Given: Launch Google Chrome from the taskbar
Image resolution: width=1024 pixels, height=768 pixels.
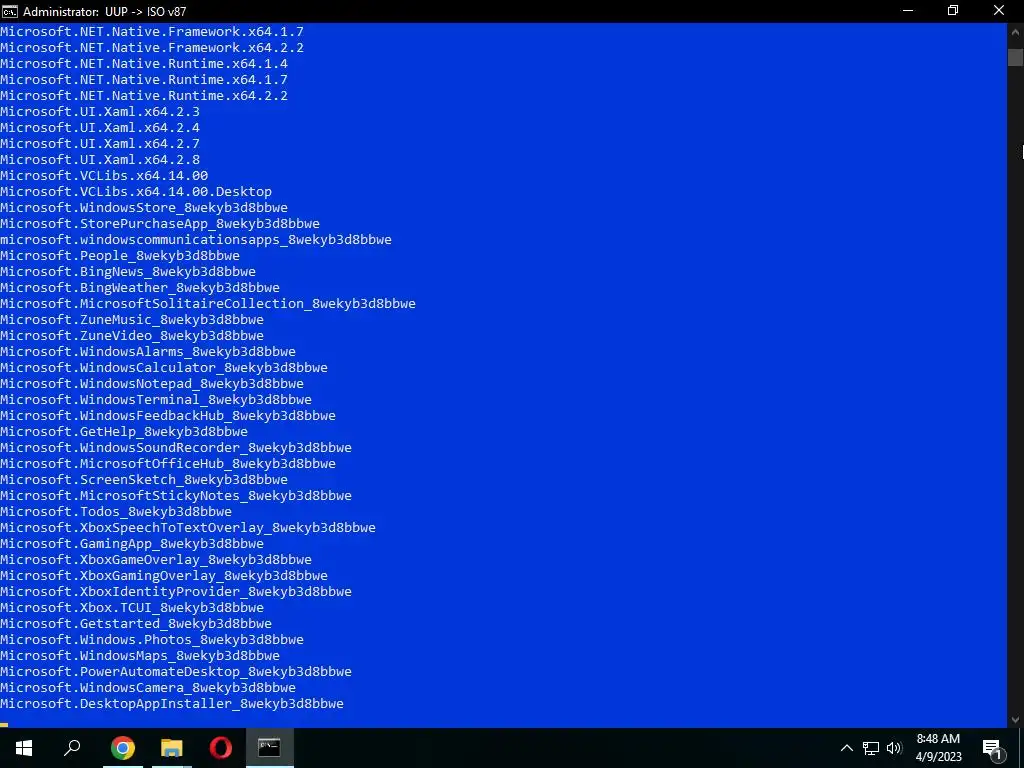Looking at the screenshot, I should [x=122, y=748].
